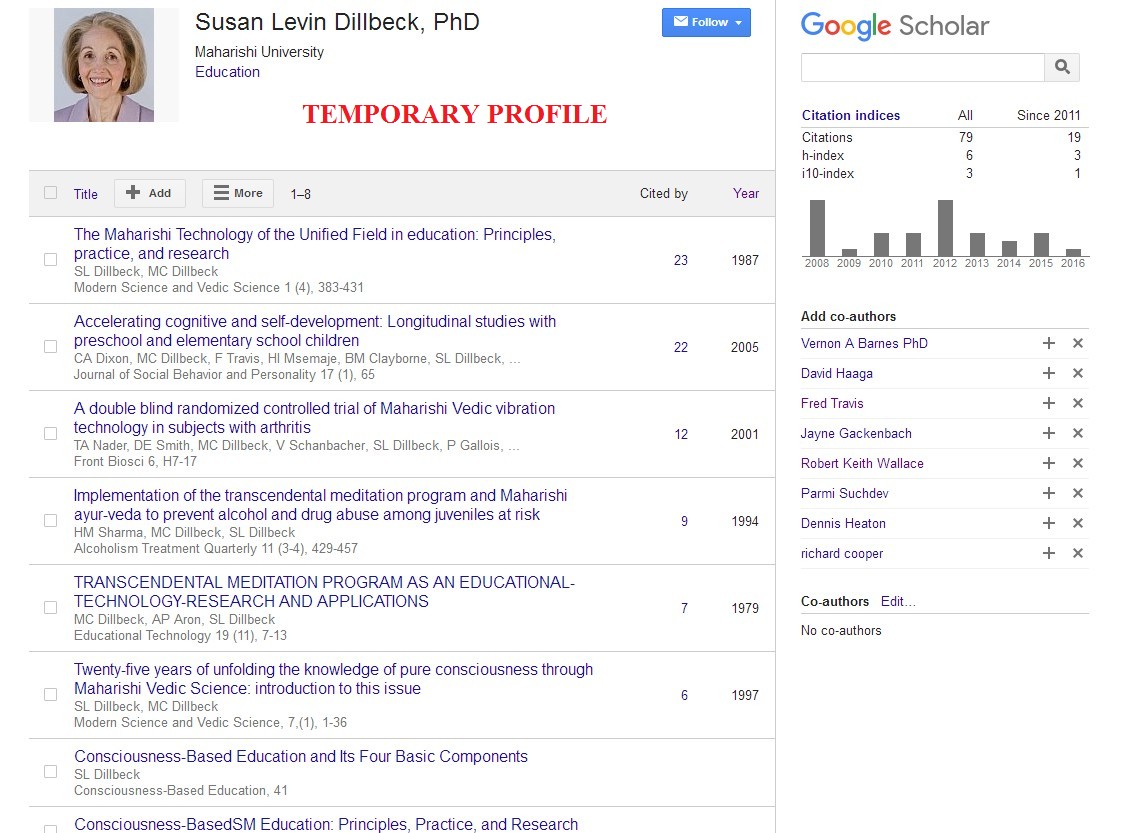Click the 2008 bar in citations chart
The image size is (1143, 833).
(x=817, y=227)
